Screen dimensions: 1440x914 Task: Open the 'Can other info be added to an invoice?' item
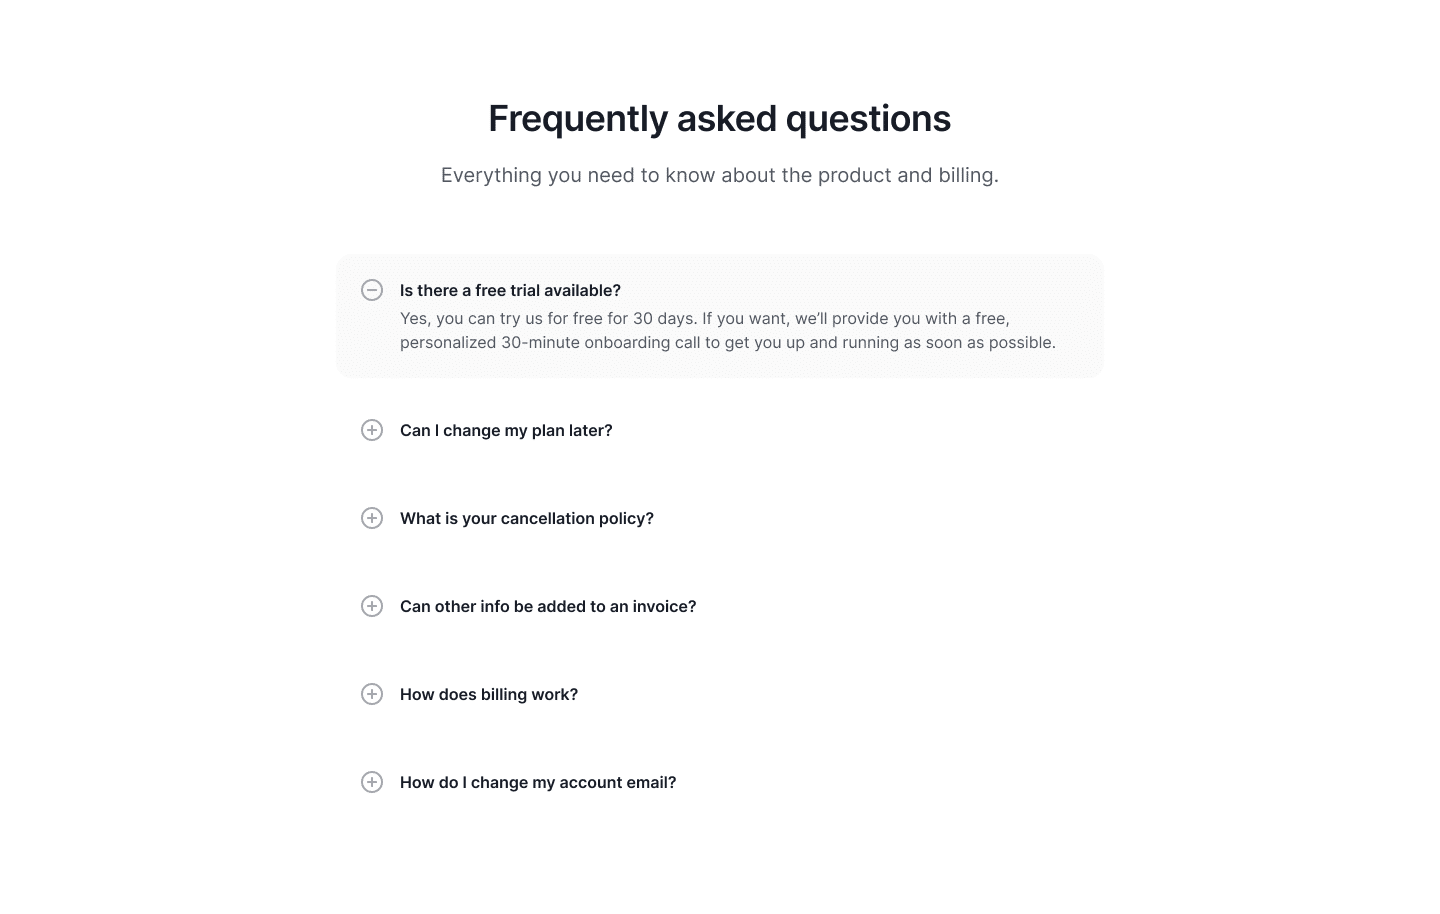pyautogui.click(x=548, y=606)
